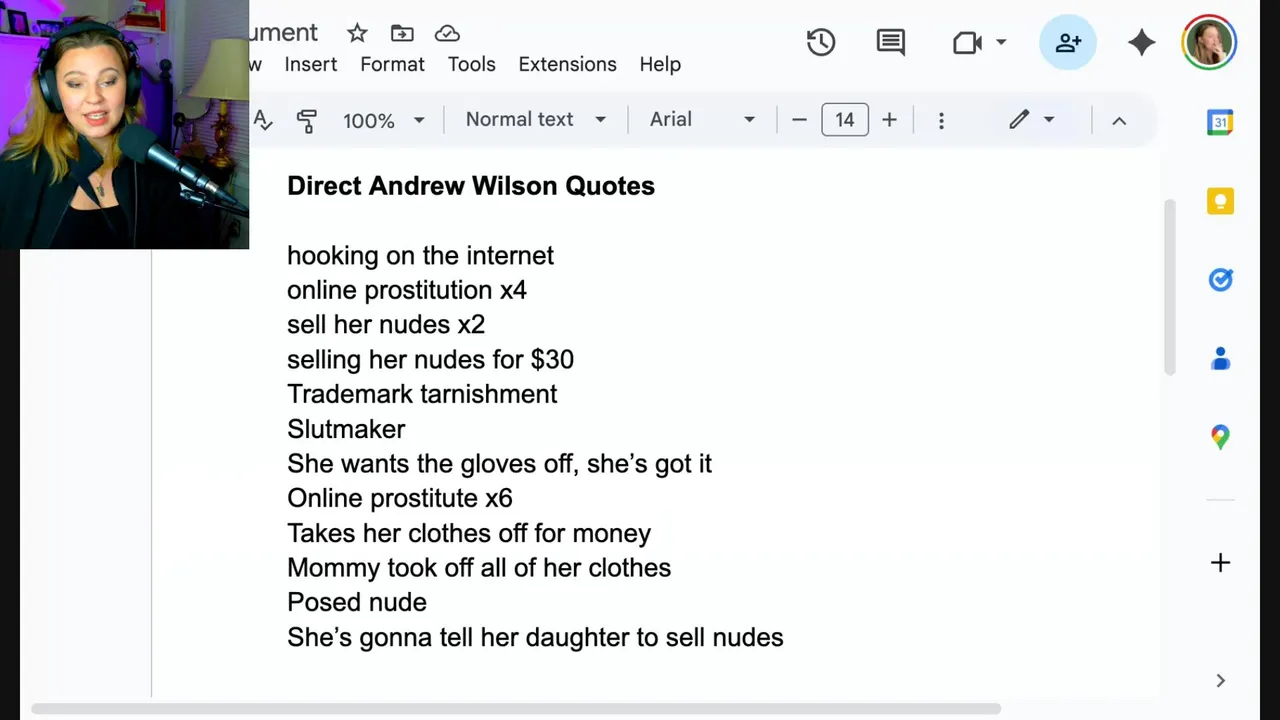Viewport: 1280px width, 720px height.
Task: Open the Editing mode pencil dropdown
Action: click(x=1032, y=120)
